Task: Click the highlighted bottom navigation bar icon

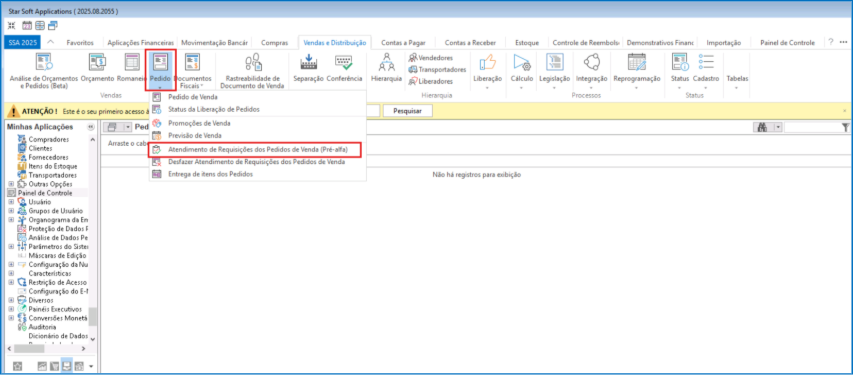Action: point(66,365)
